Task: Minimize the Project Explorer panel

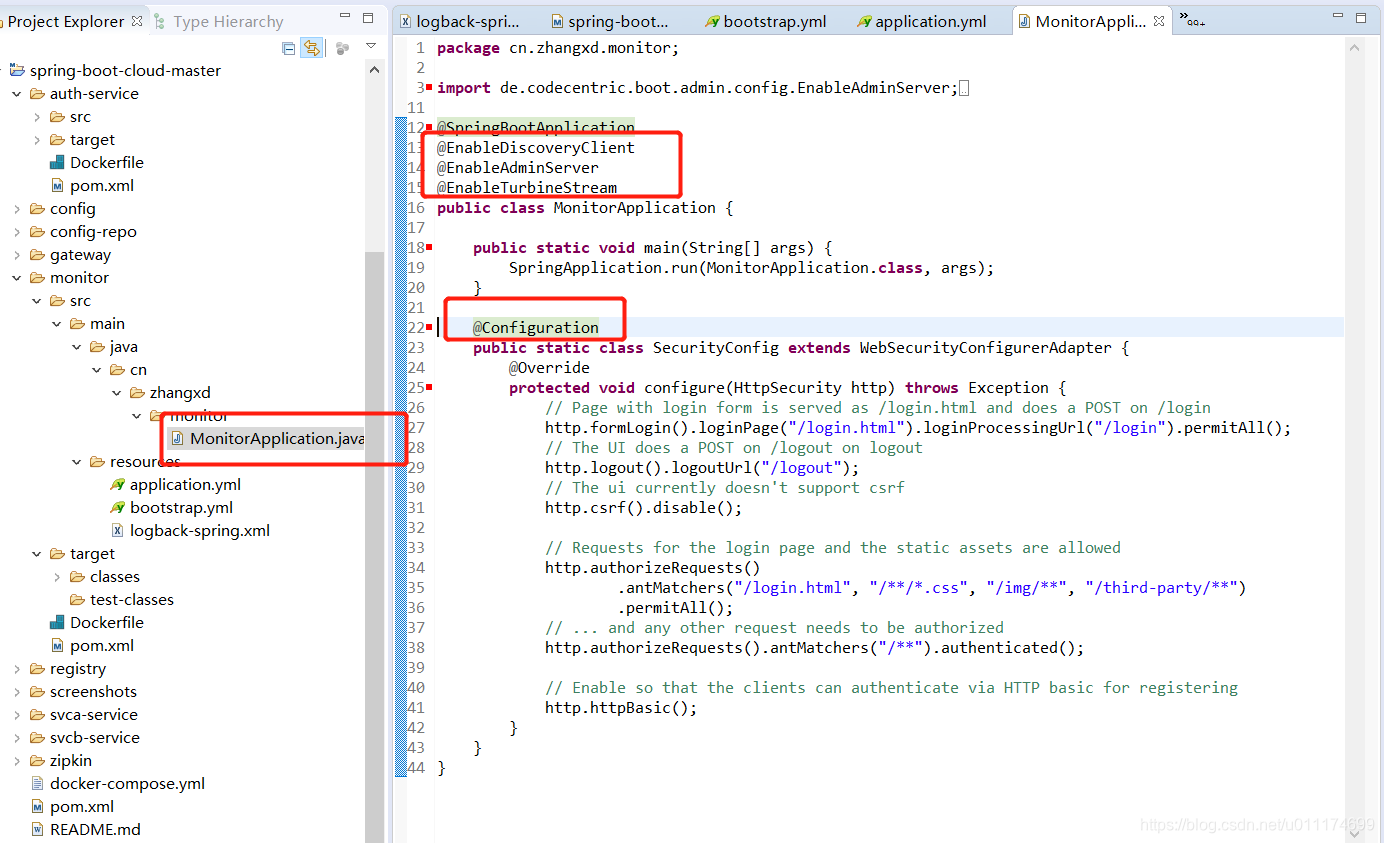Action: pyautogui.click(x=345, y=17)
